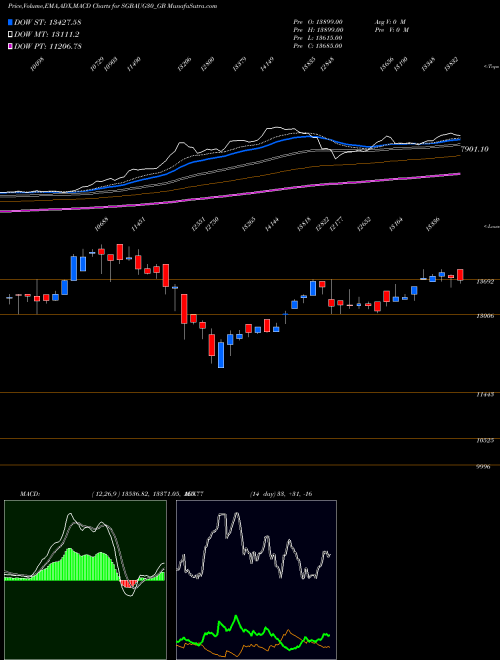
Task: Click the last red candle on the right
Action: tap(460, 275)
